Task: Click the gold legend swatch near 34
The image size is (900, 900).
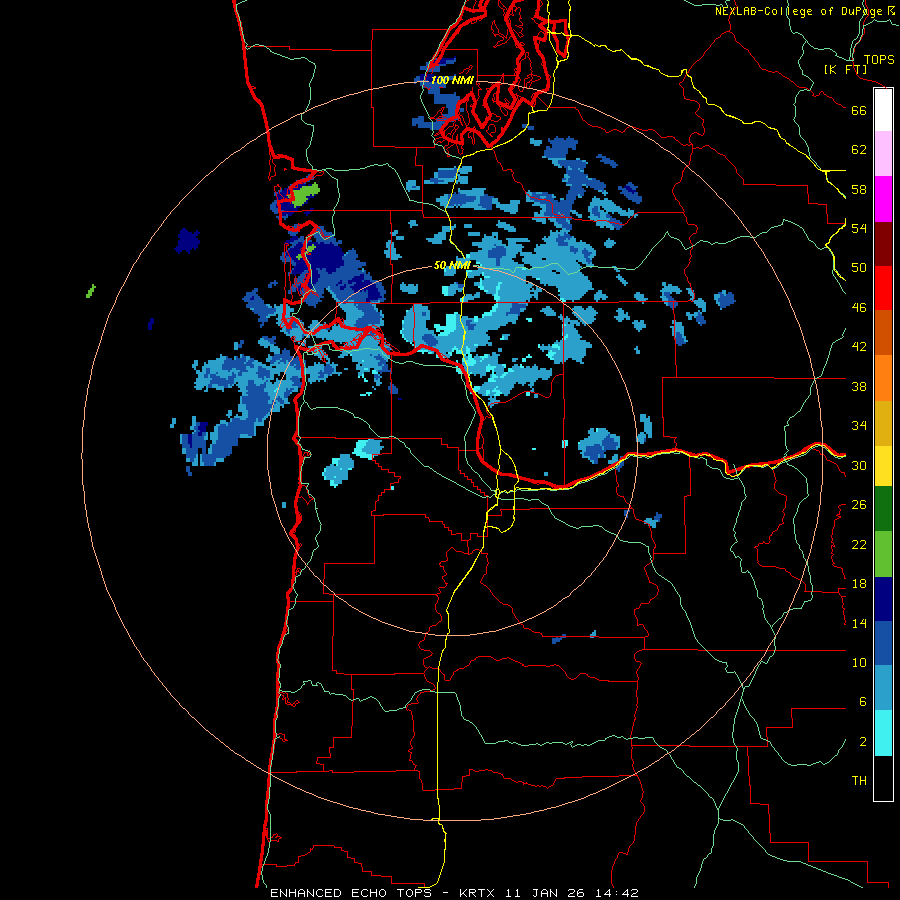Action: click(x=883, y=422)
